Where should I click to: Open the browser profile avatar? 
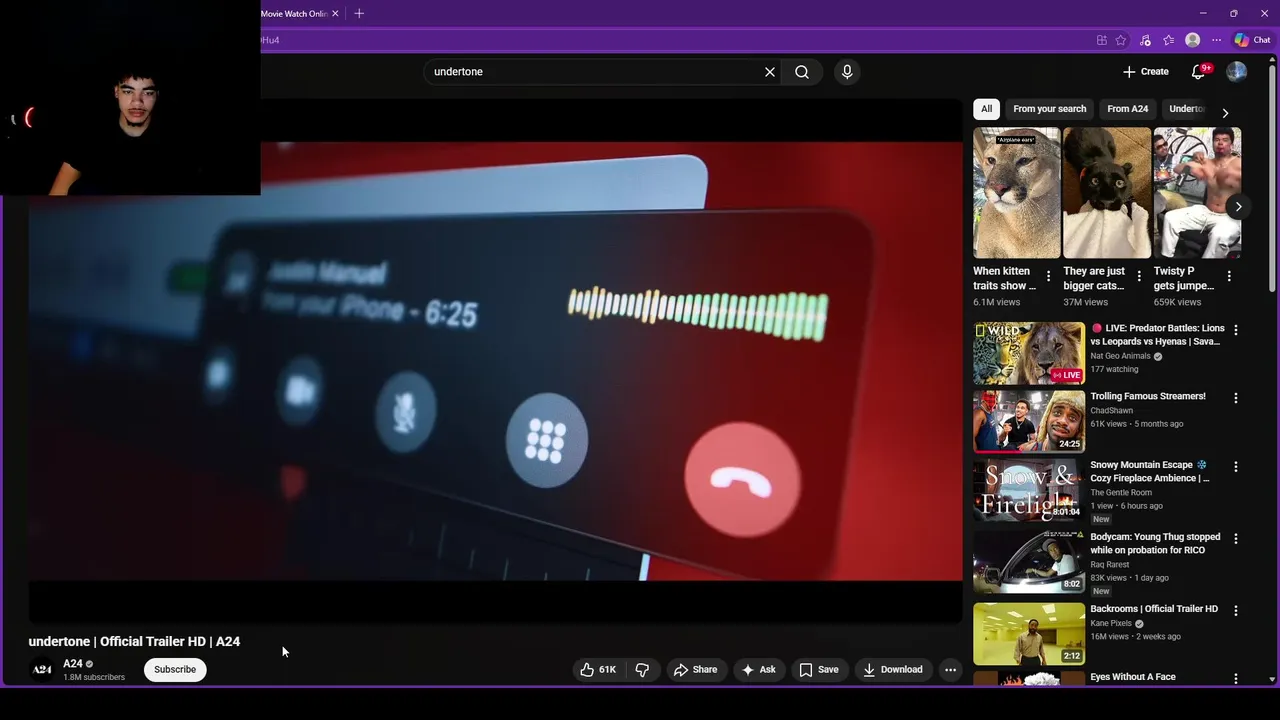(x=1192, y=41)
